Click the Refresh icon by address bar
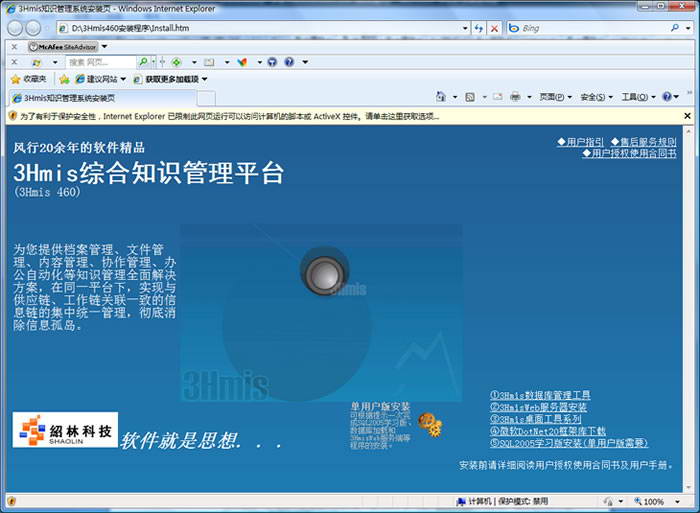This screenshot has height=513, width=700. (479, 28)
